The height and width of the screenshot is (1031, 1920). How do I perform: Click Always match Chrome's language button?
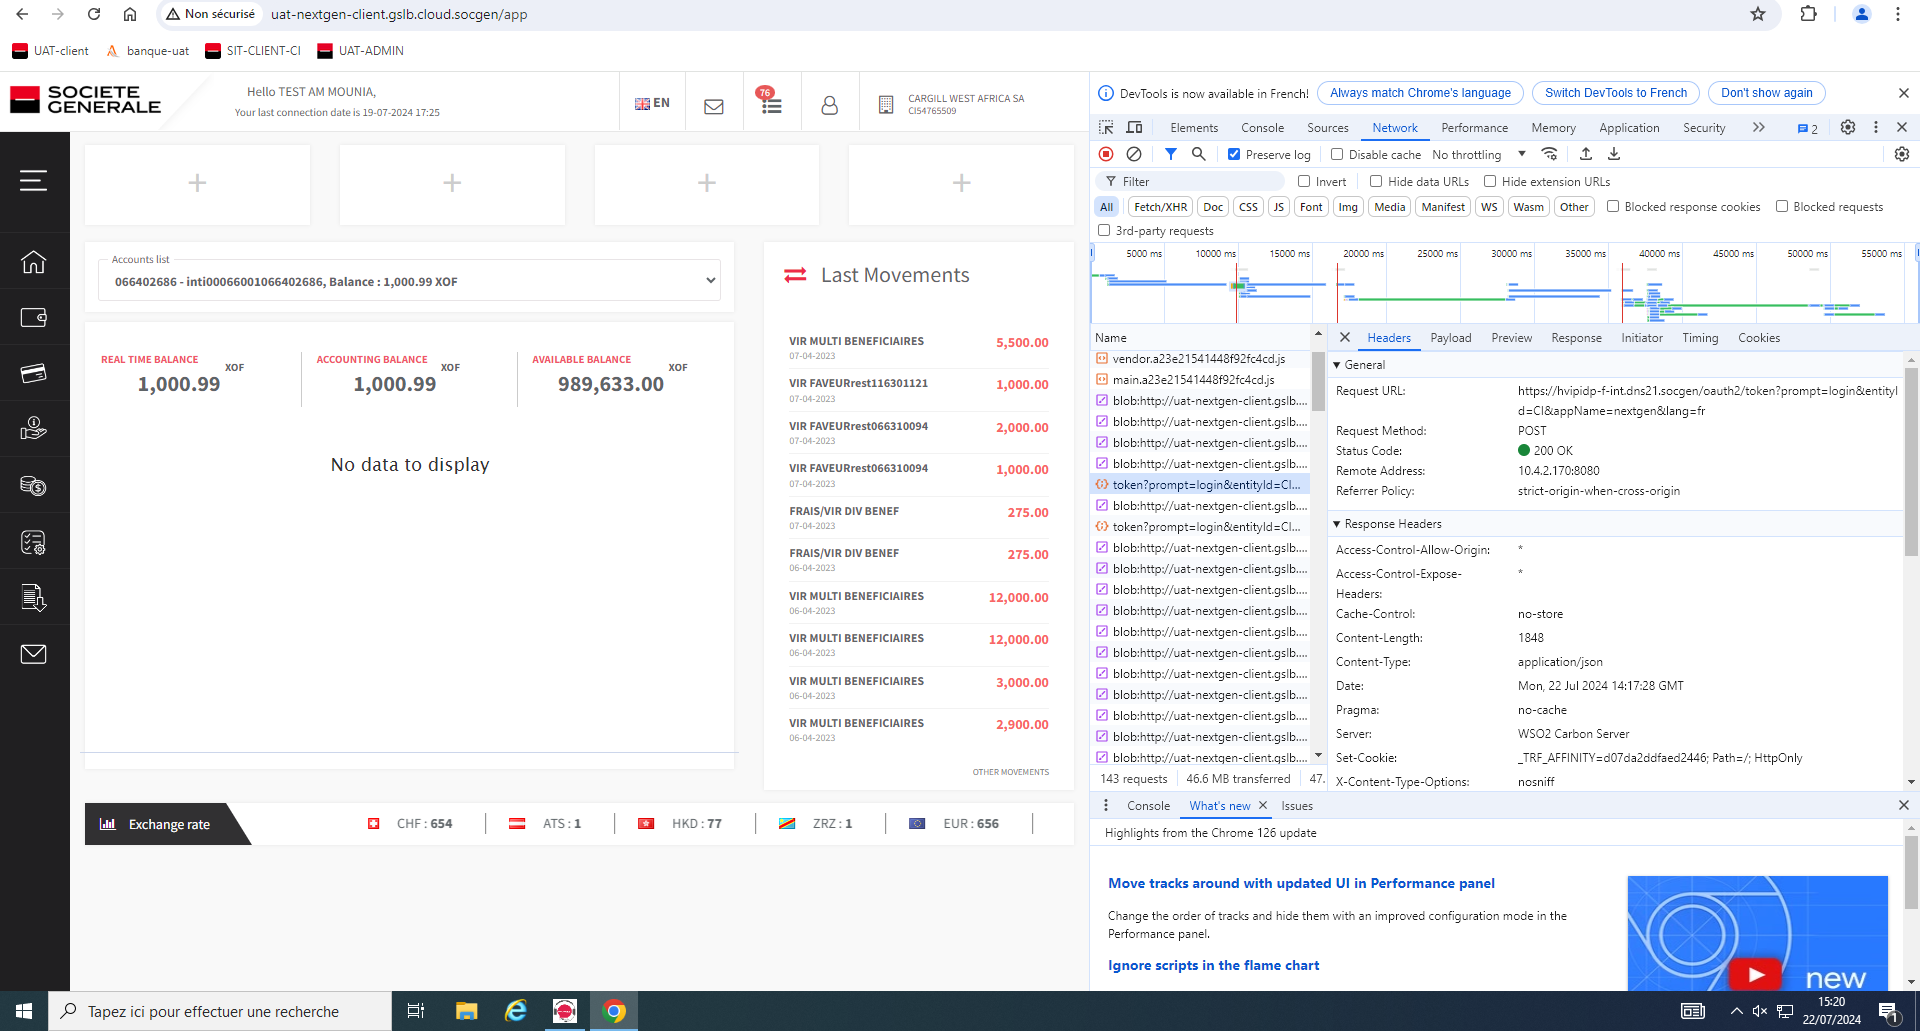click(x=1420, y=93)
